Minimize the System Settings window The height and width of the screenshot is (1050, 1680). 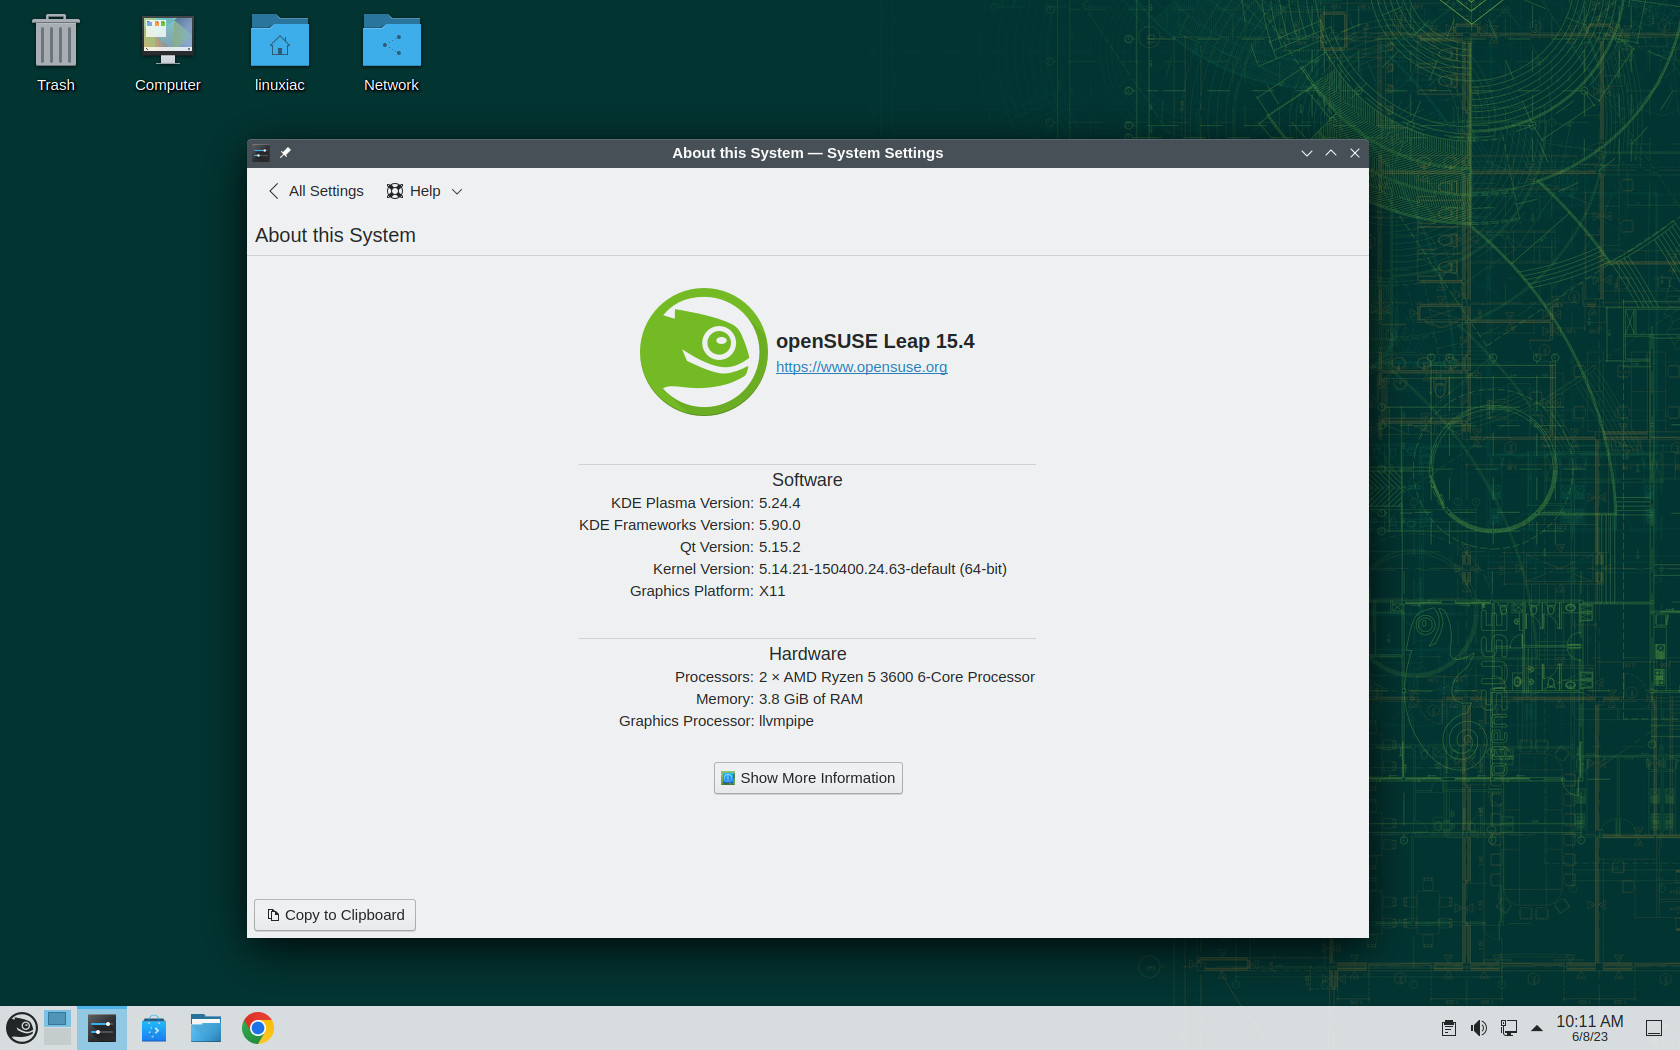click(1307, 153)
